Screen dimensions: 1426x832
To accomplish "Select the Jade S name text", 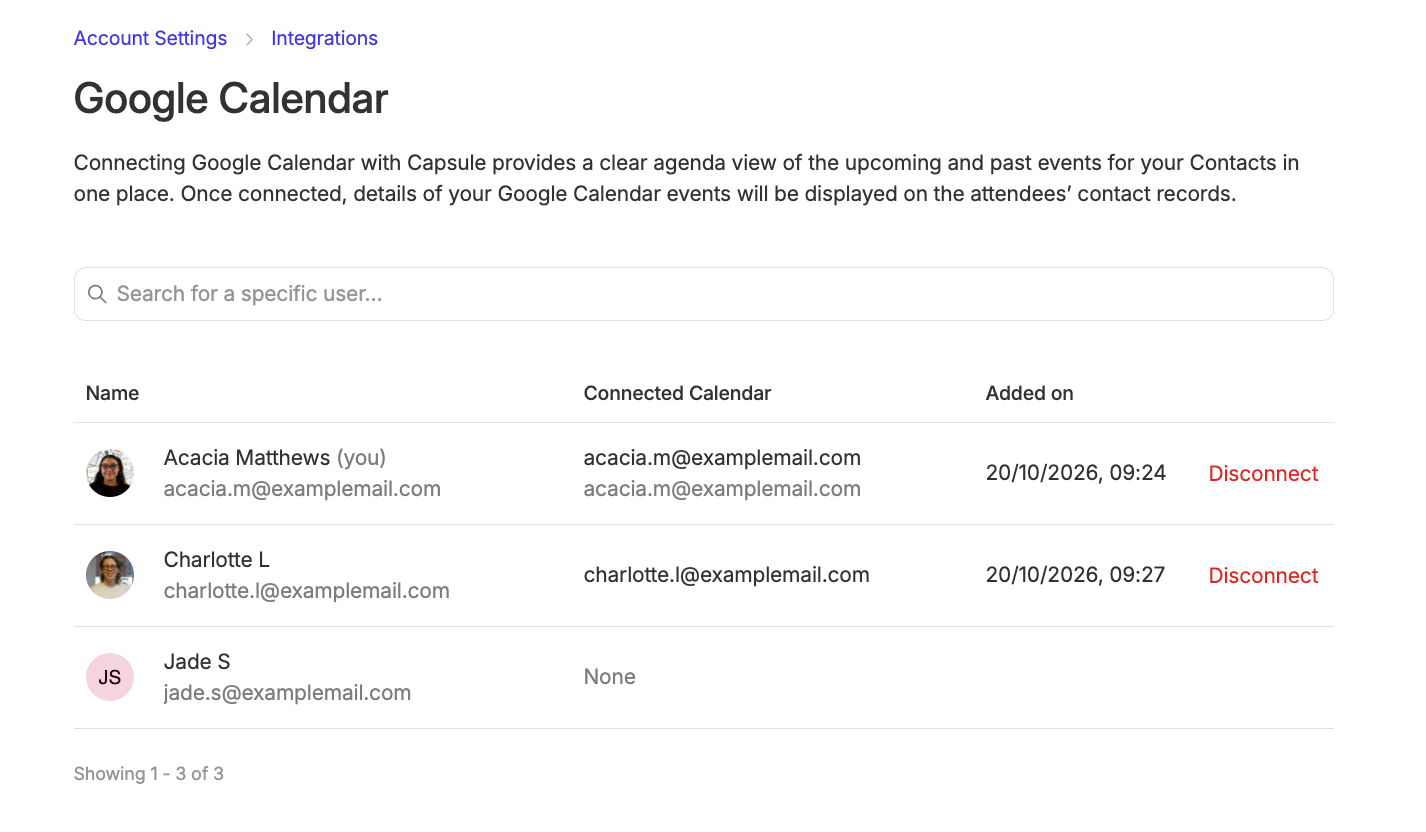I will tap(197, 662).
